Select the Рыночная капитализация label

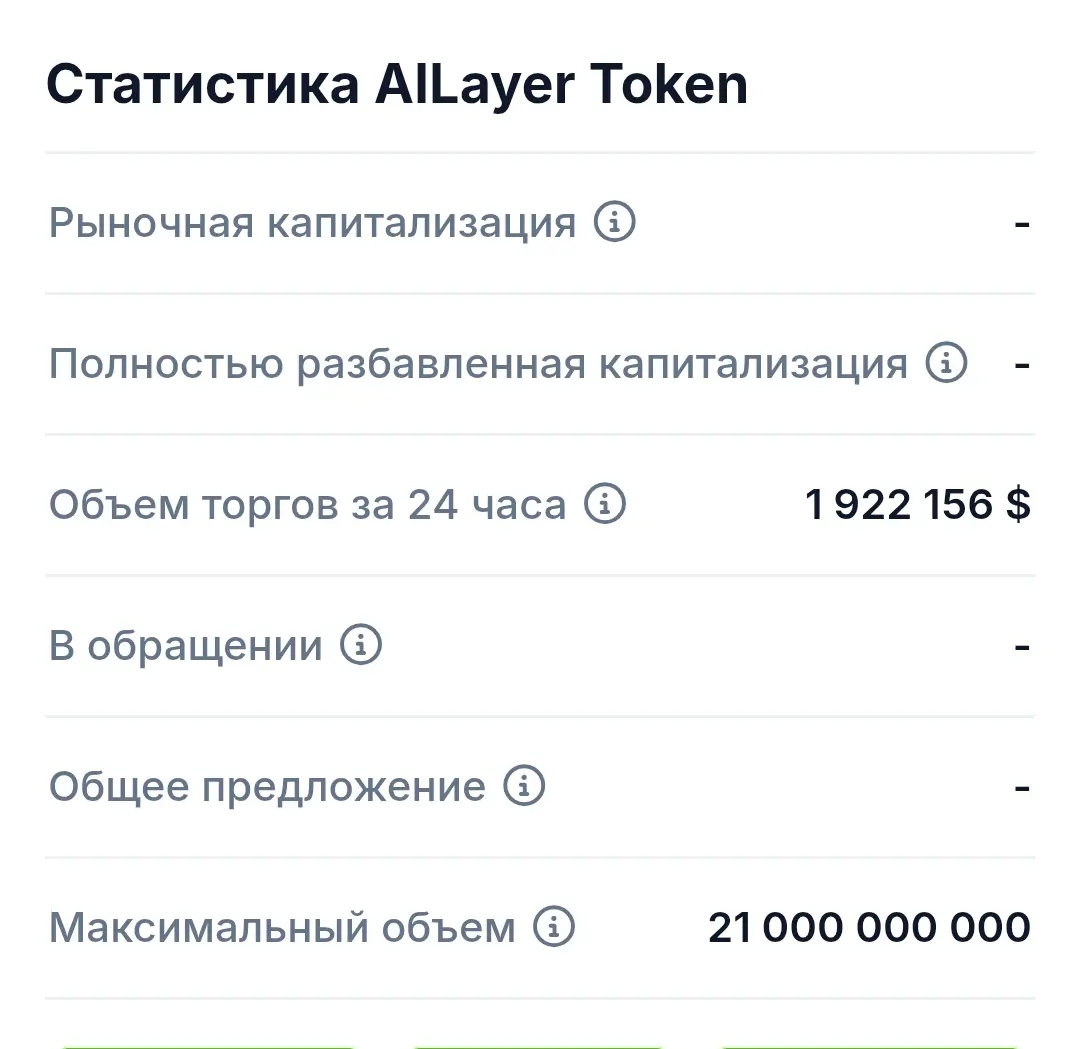pyautogui.click(x=312, y=223)
